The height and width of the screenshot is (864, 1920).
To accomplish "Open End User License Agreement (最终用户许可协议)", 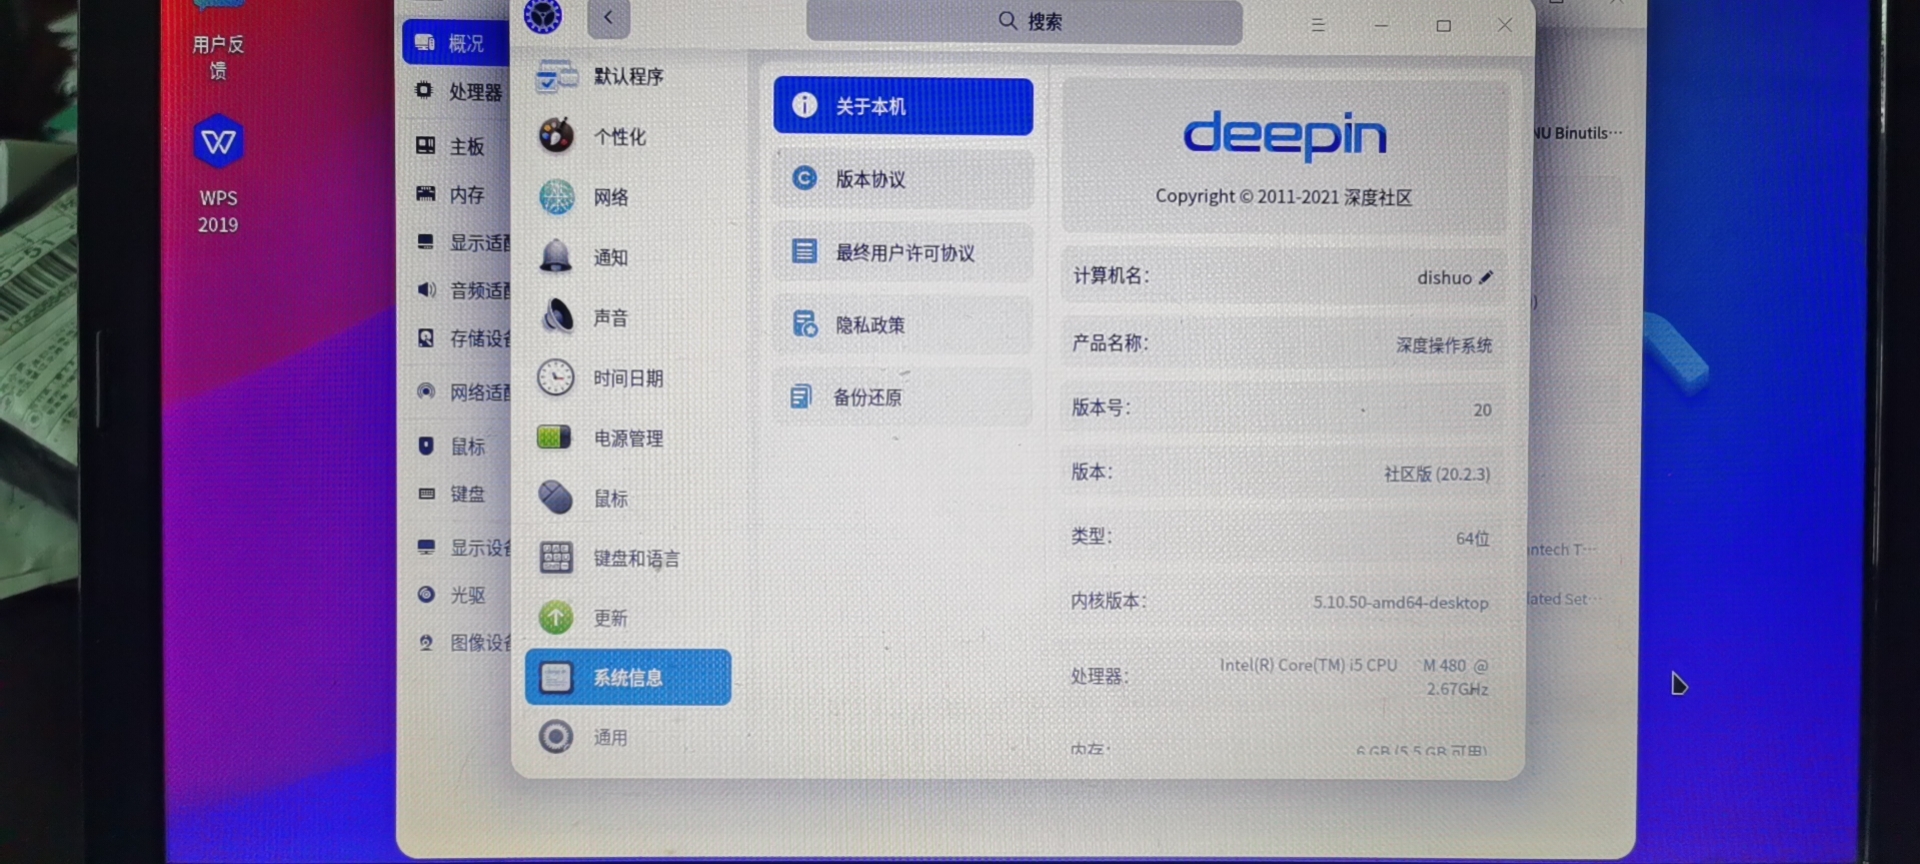I will pos(903,252).
